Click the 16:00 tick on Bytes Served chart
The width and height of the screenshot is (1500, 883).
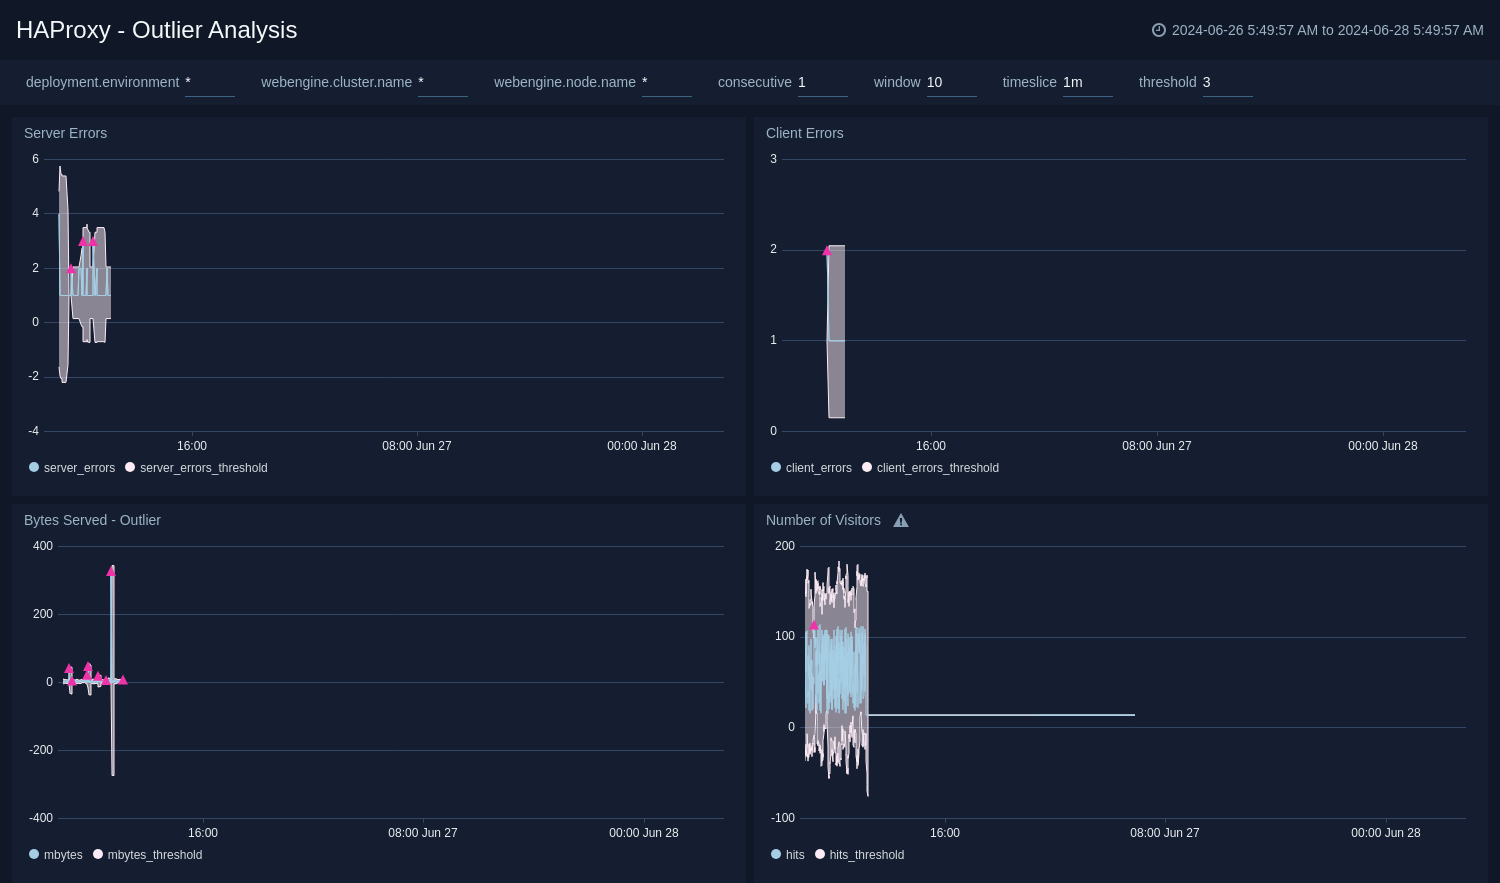[203, 833]
